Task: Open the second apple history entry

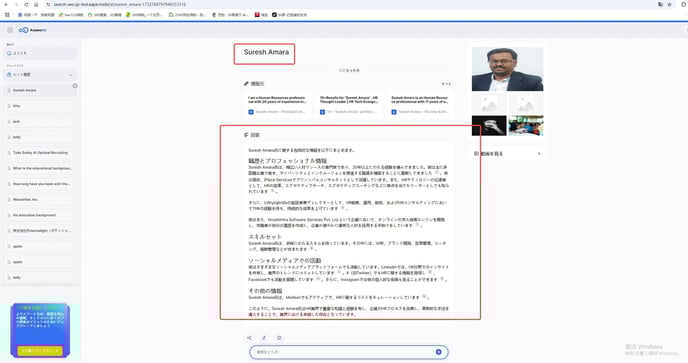Action: point(40,262)
